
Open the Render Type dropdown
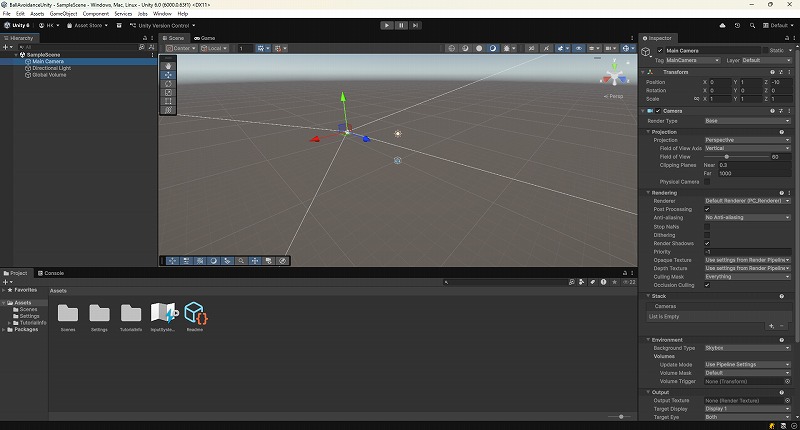point(747,121)
